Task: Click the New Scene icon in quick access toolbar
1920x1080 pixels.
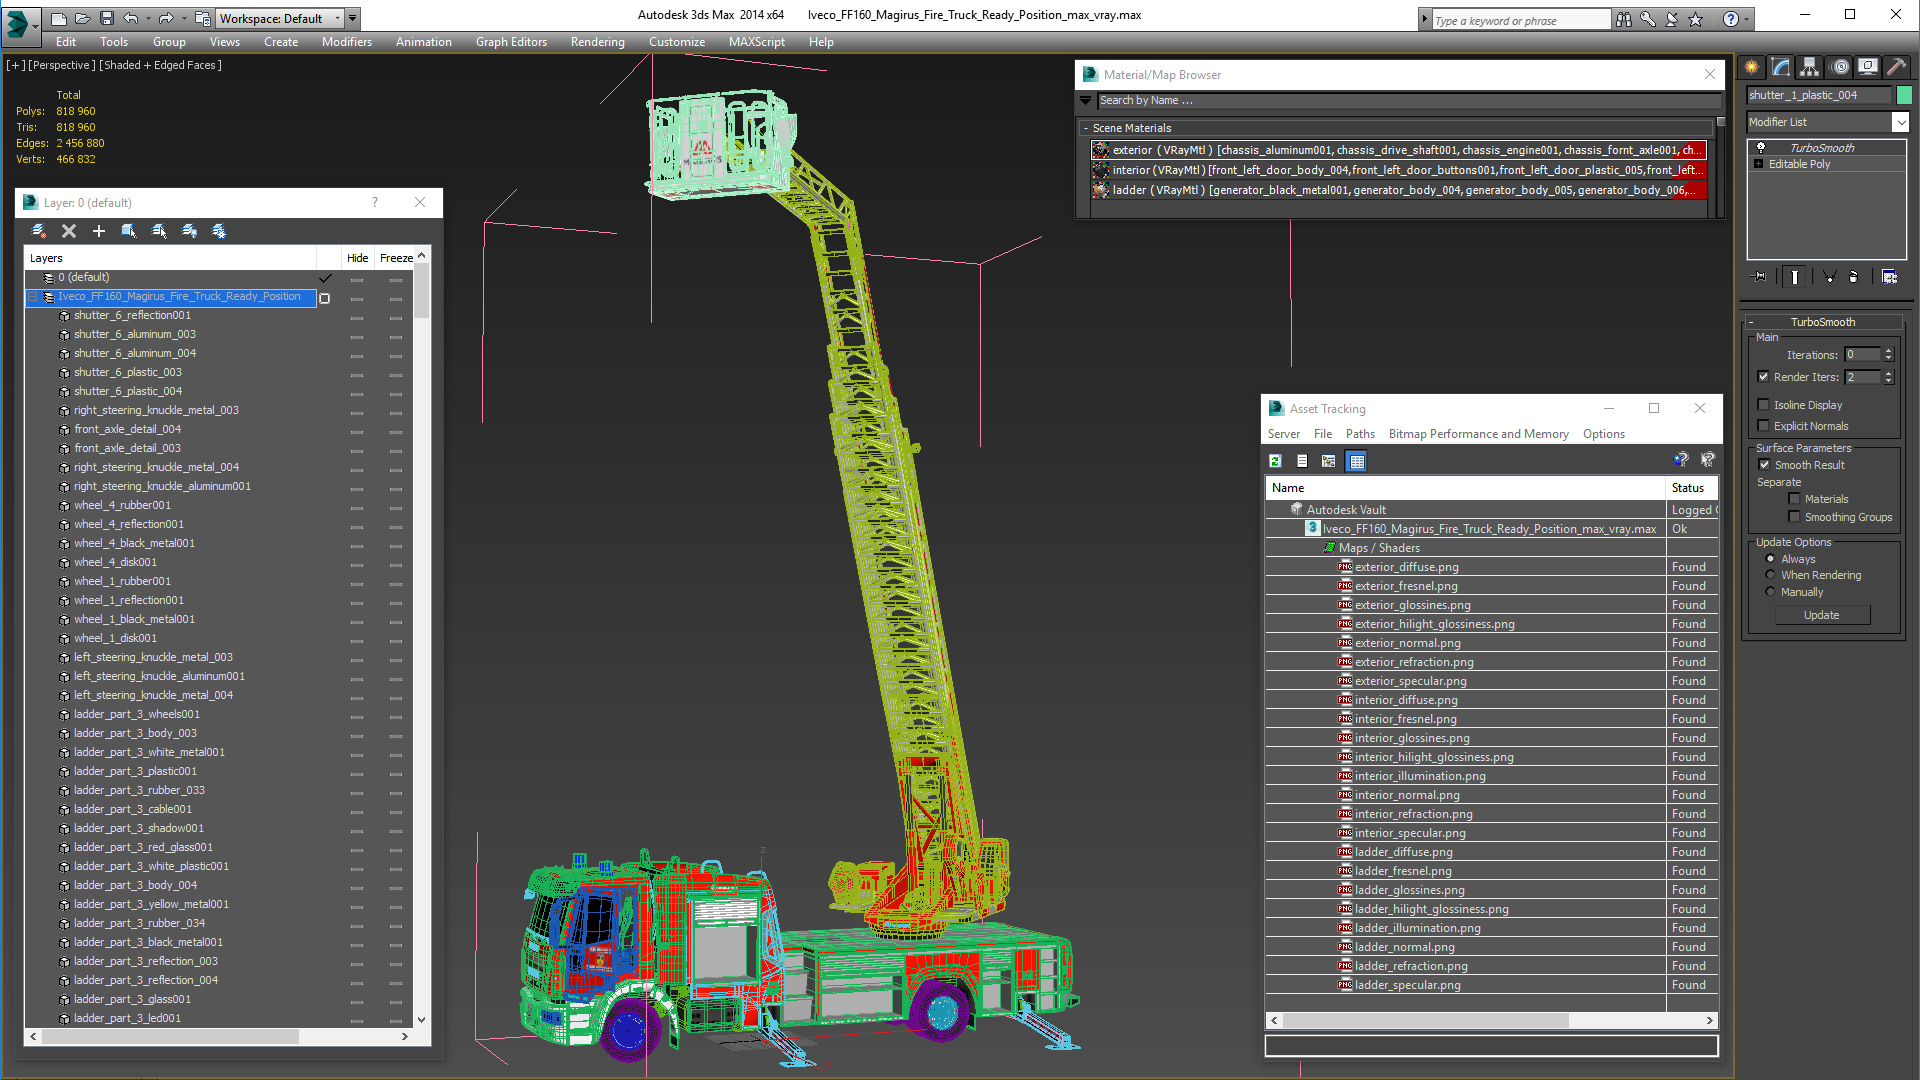Action: 59,18
